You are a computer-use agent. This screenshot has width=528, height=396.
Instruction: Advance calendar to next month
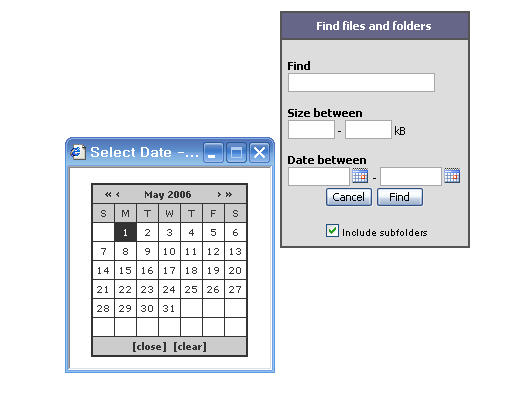pos(219,194)
